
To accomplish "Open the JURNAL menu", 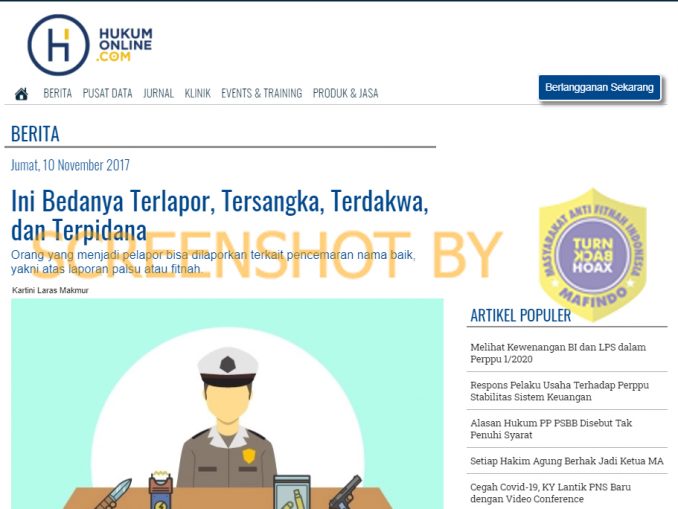I will [x=158, y=93].
